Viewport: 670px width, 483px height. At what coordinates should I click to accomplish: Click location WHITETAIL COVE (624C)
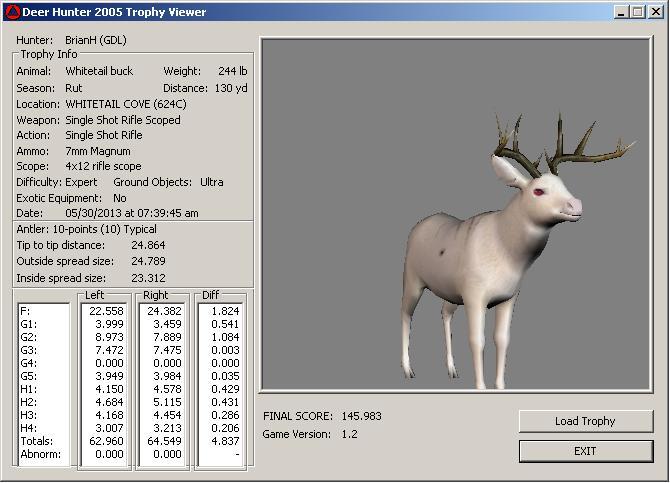tap(126, 104)
